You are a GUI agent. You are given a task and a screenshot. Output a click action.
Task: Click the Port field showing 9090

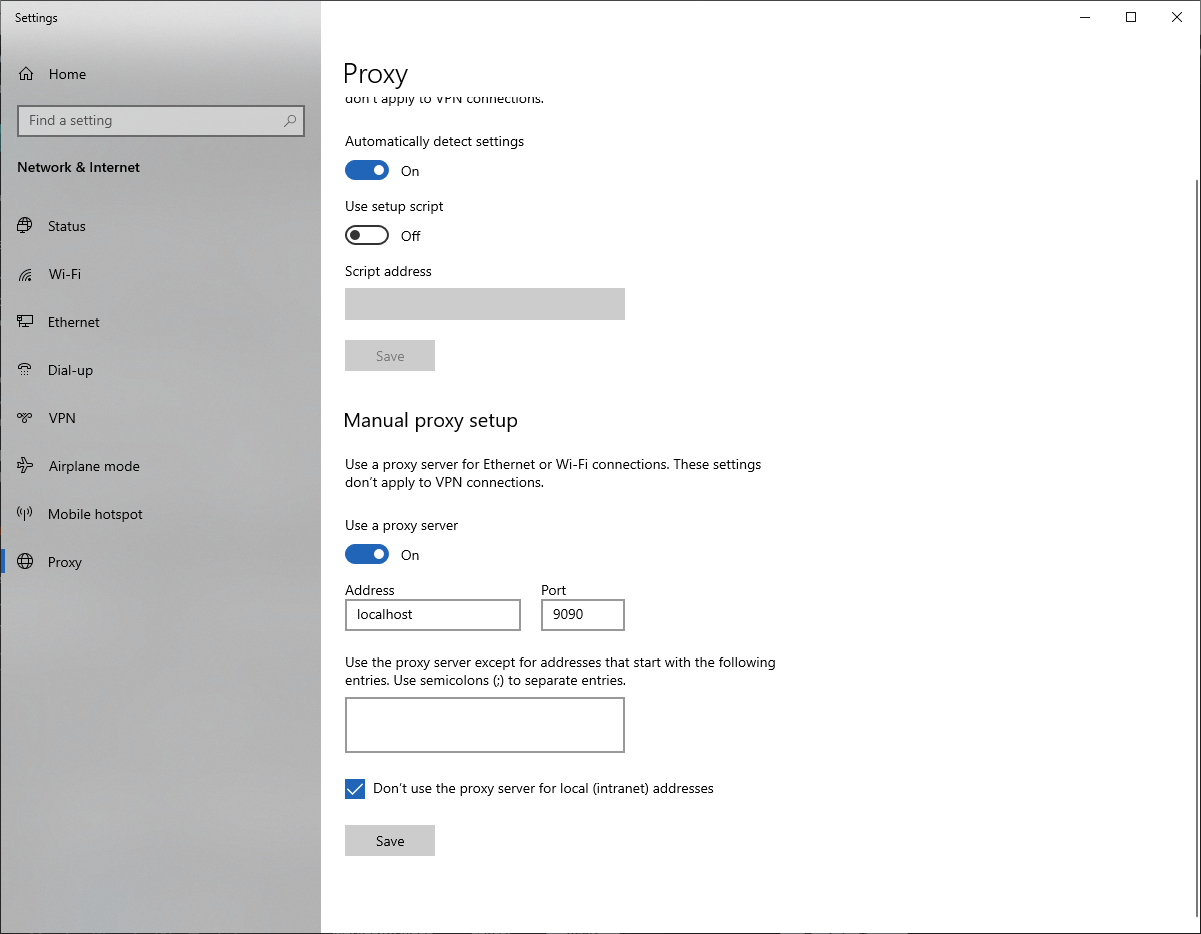[x=582, y=615]
